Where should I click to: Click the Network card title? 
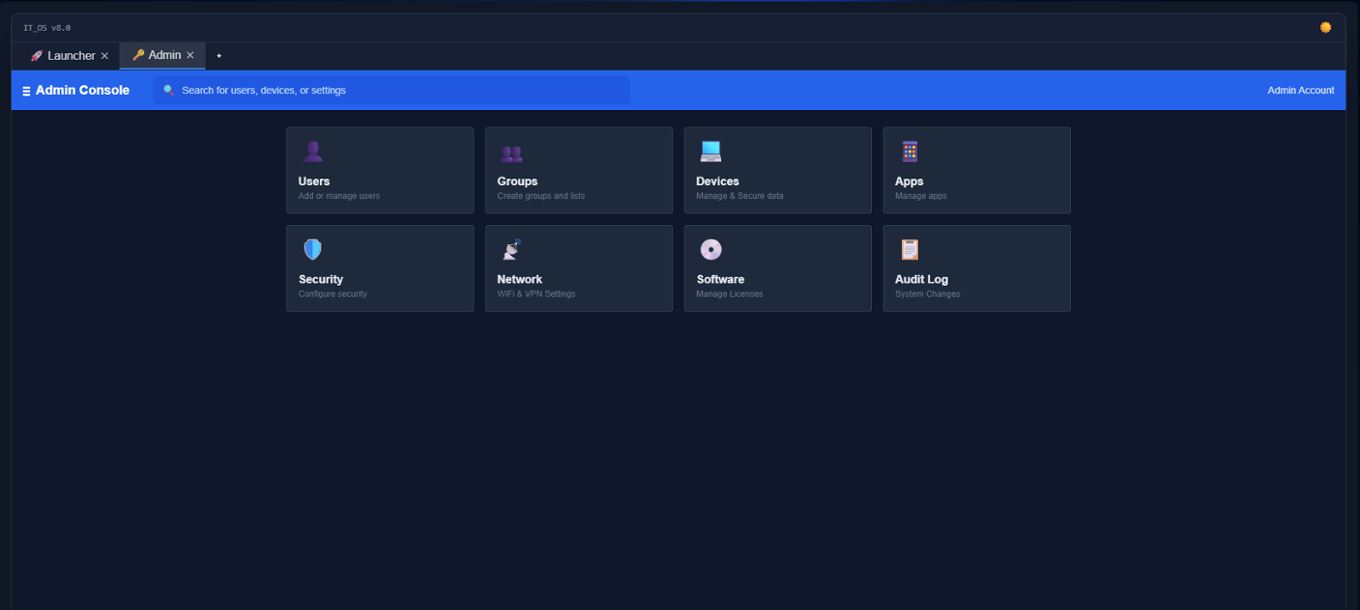[519, 279]
